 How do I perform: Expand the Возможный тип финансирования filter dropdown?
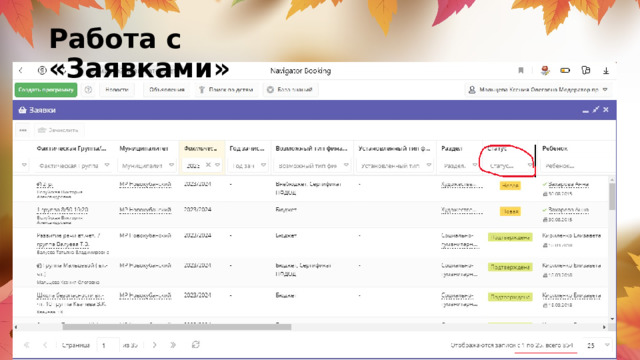tap(346, 165)
